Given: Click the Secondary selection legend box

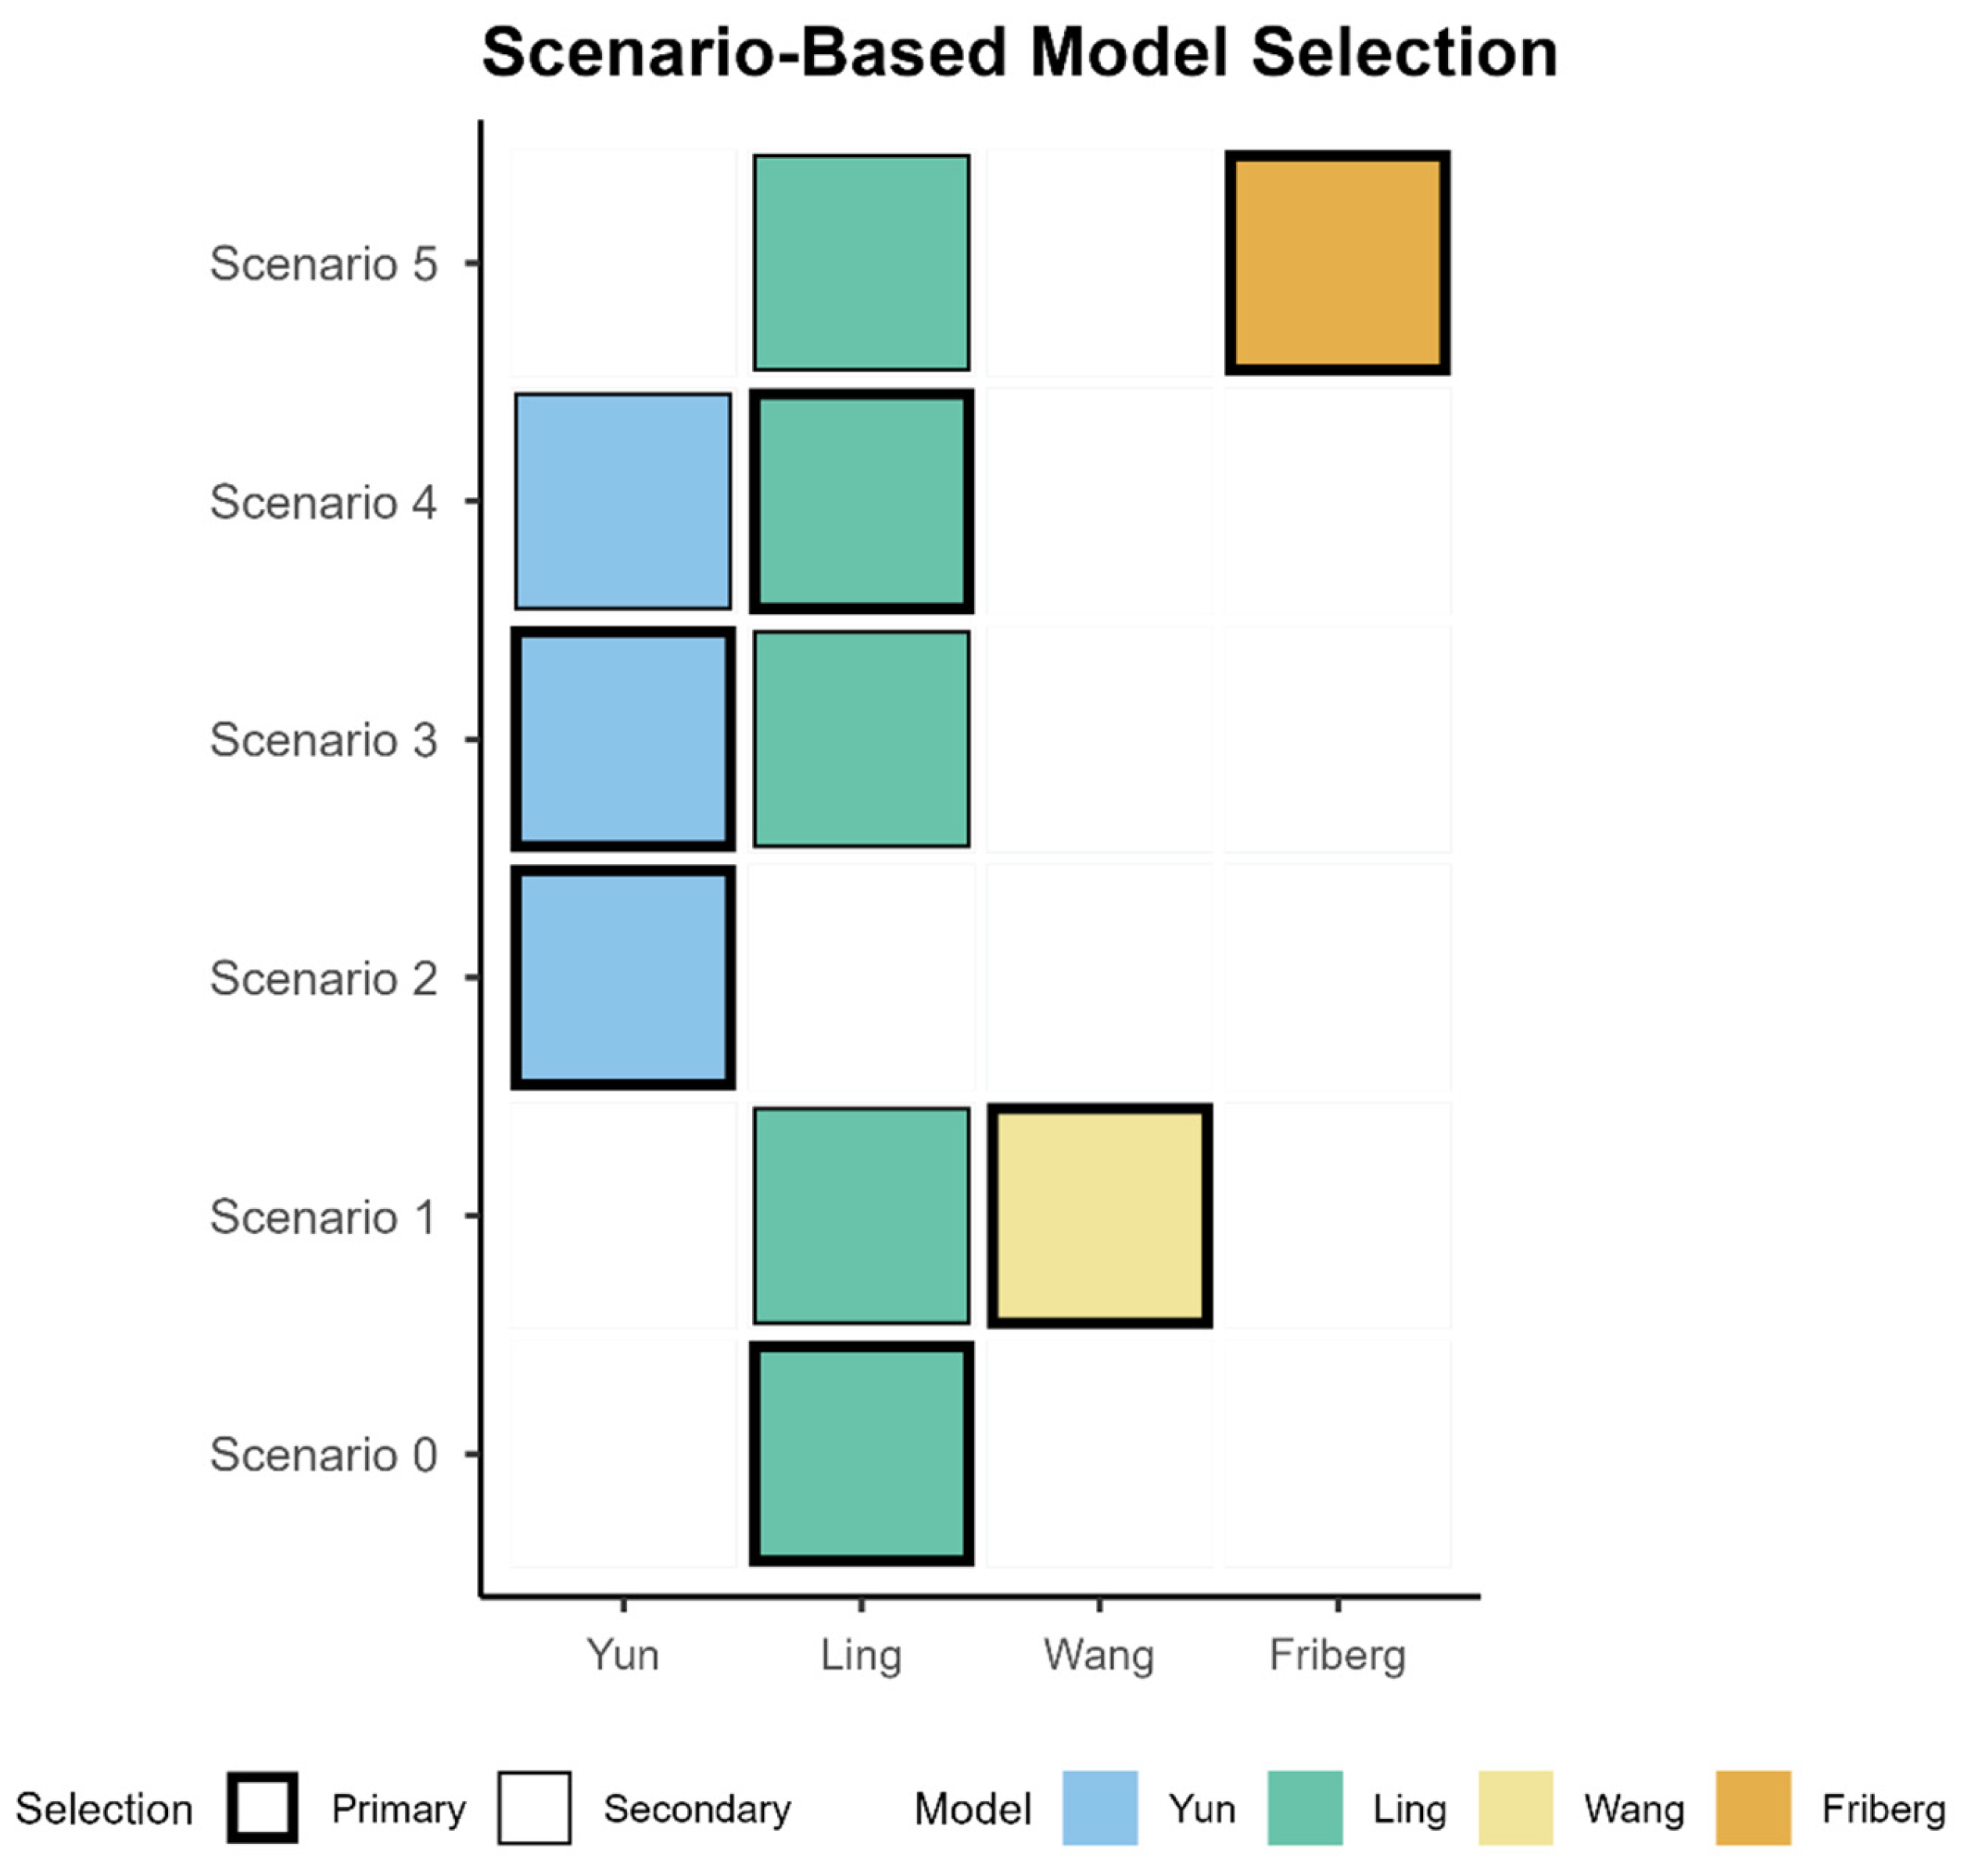Looking at the screenshot, I should click(x=534, y=1808).
